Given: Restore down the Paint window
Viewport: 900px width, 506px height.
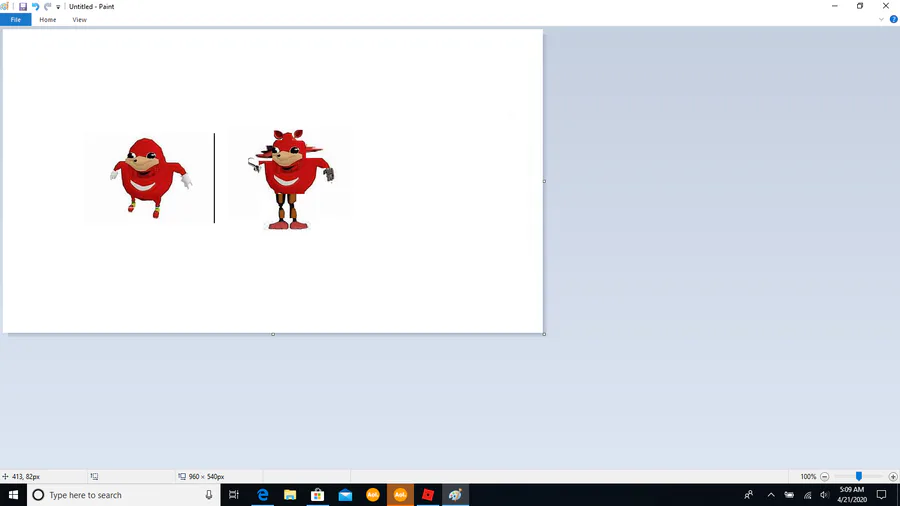Looking at the screenshot, I should pos(860,6).
